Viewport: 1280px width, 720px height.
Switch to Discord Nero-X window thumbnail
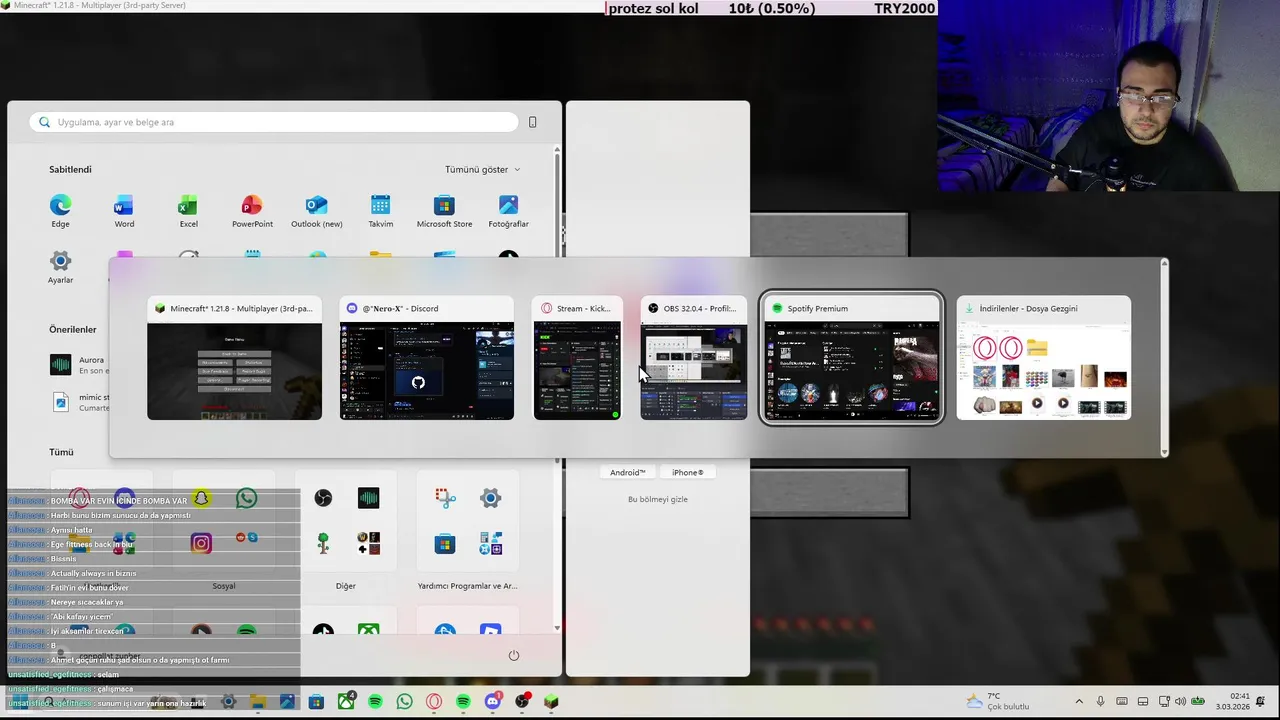[x=426, y=358]
